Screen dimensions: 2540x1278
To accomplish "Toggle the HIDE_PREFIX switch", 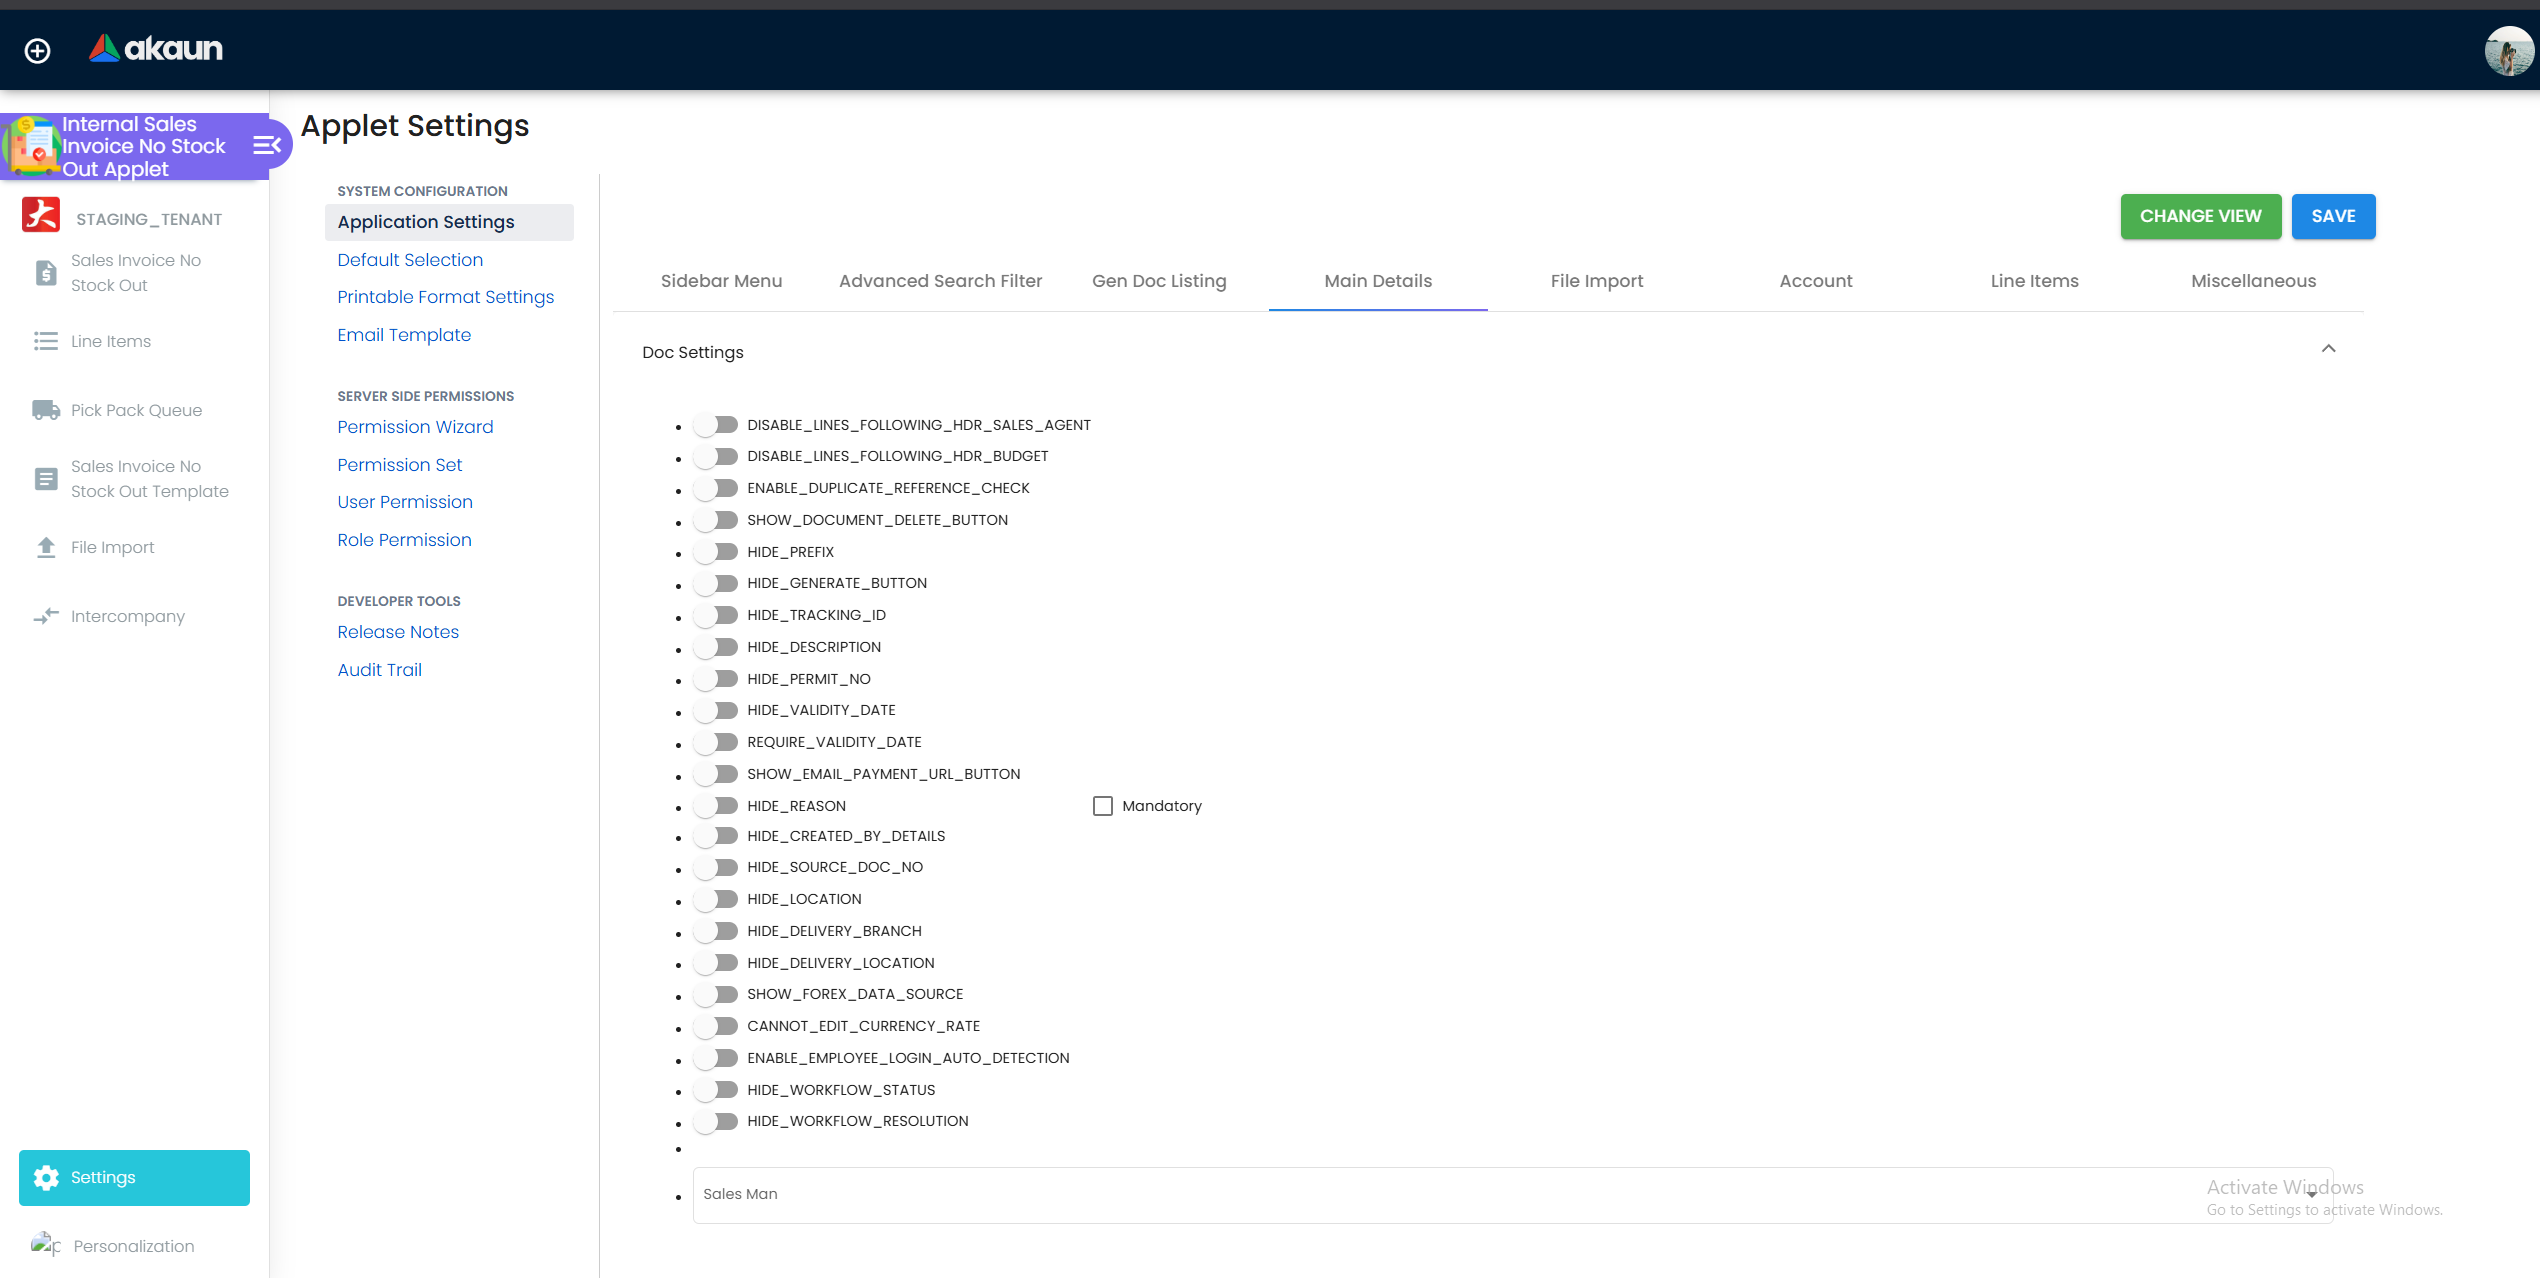I will (716, 552).
